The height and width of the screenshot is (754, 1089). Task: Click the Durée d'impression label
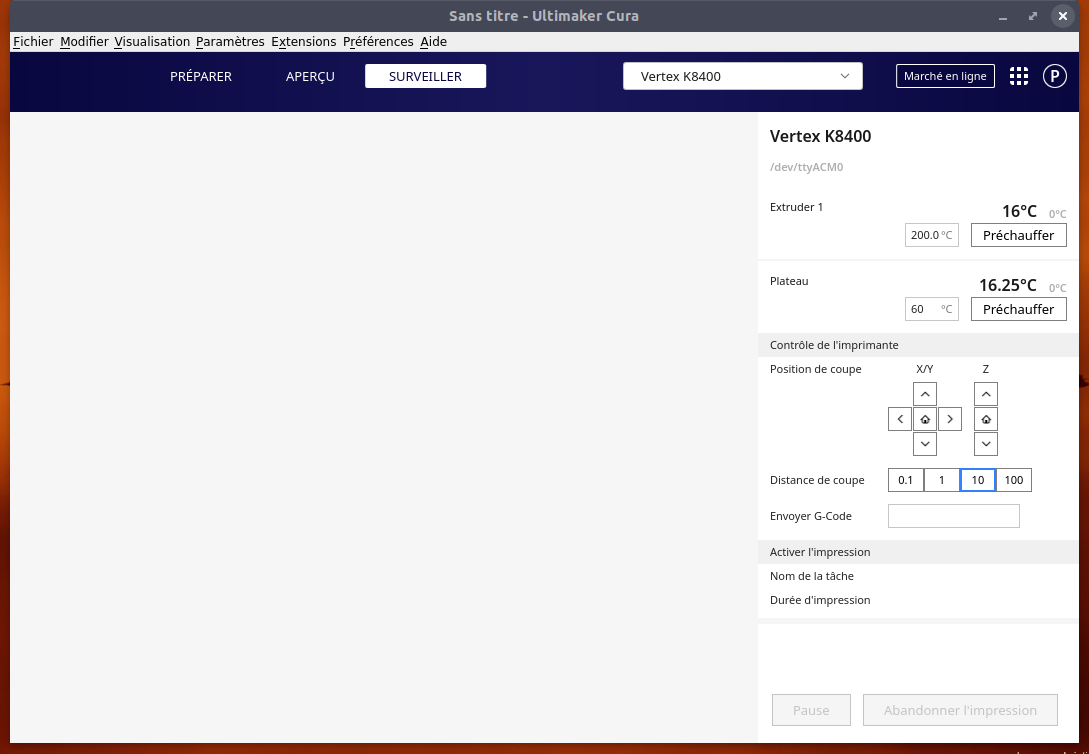820,600
